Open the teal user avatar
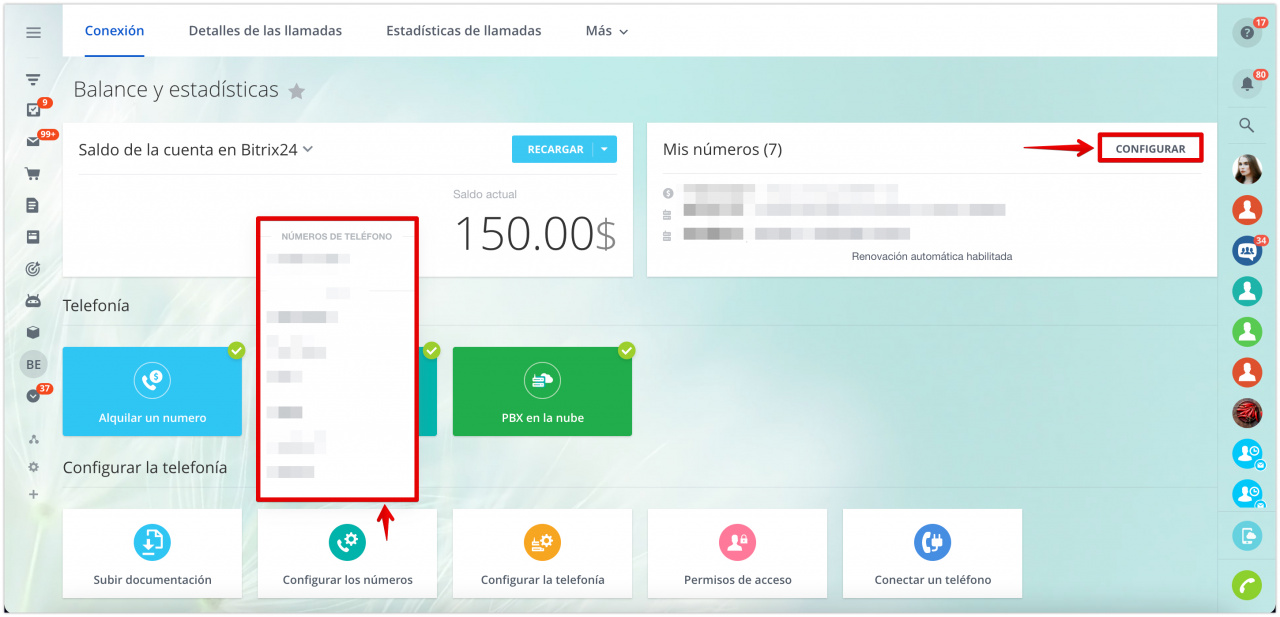 [x=1247, y=291]
